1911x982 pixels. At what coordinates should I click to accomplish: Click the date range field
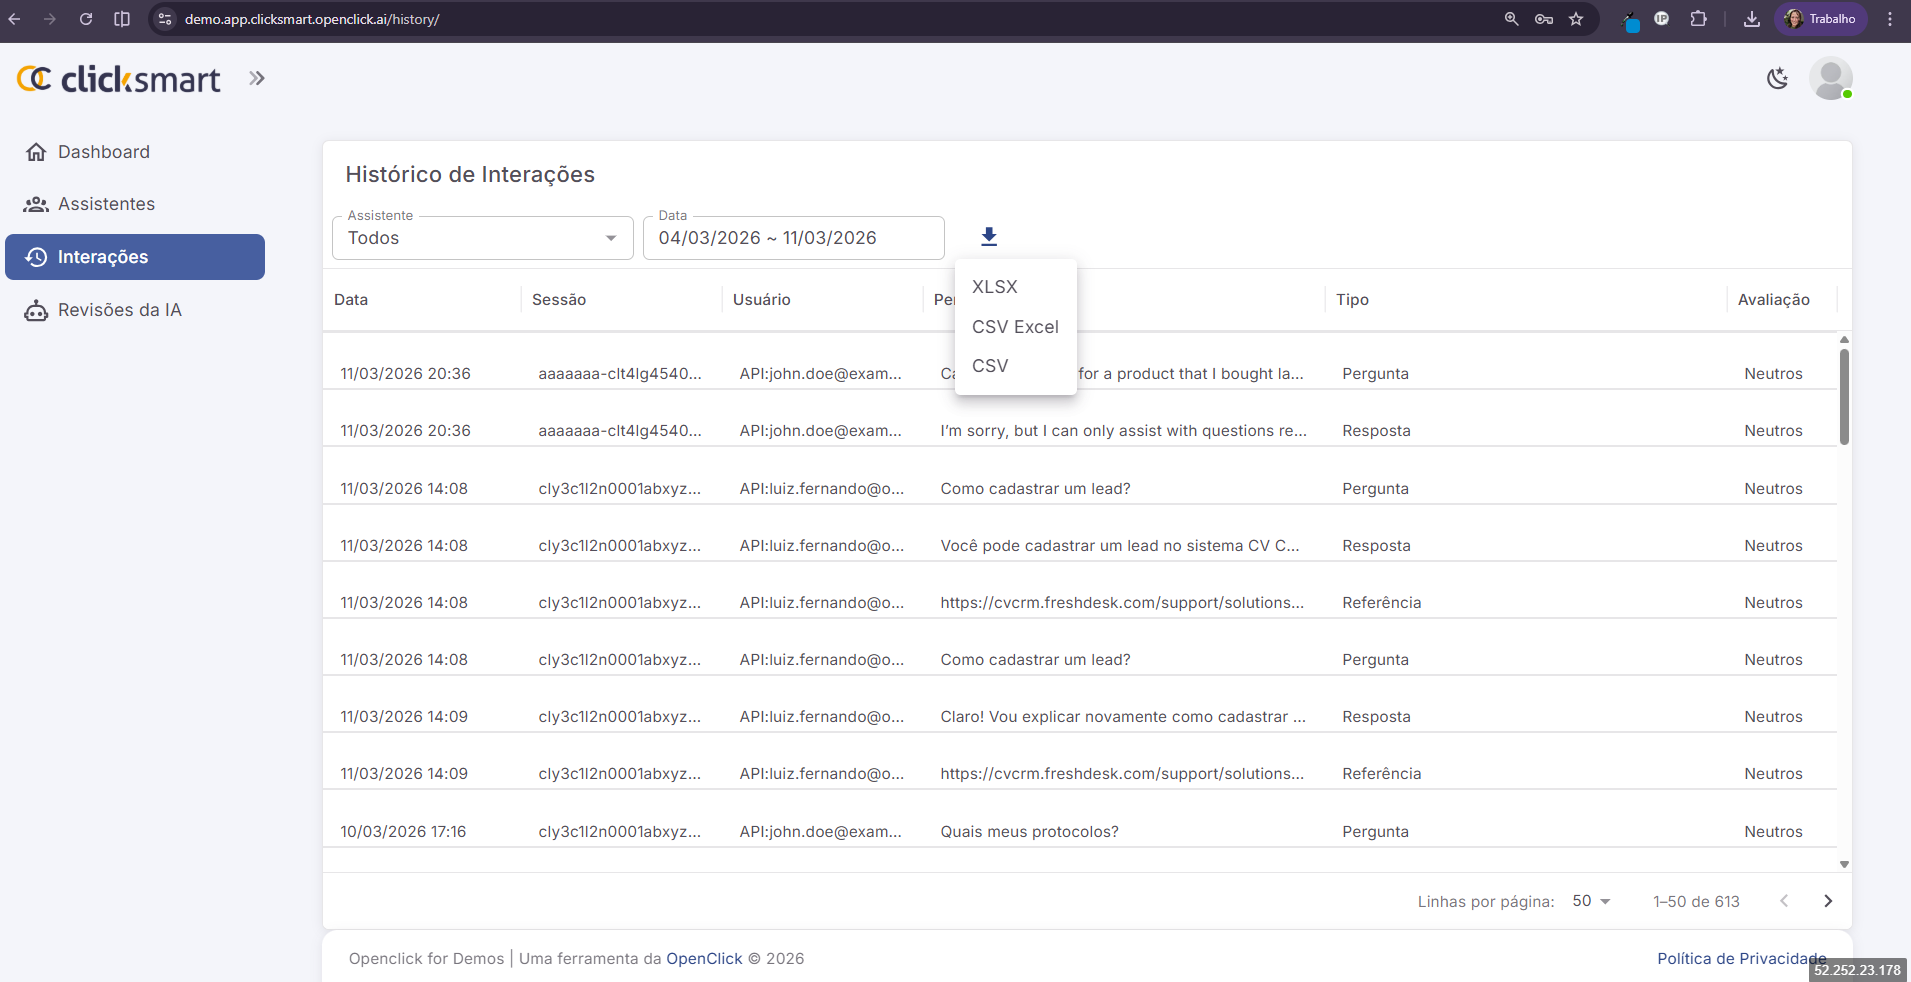click(x=793, y=238)
